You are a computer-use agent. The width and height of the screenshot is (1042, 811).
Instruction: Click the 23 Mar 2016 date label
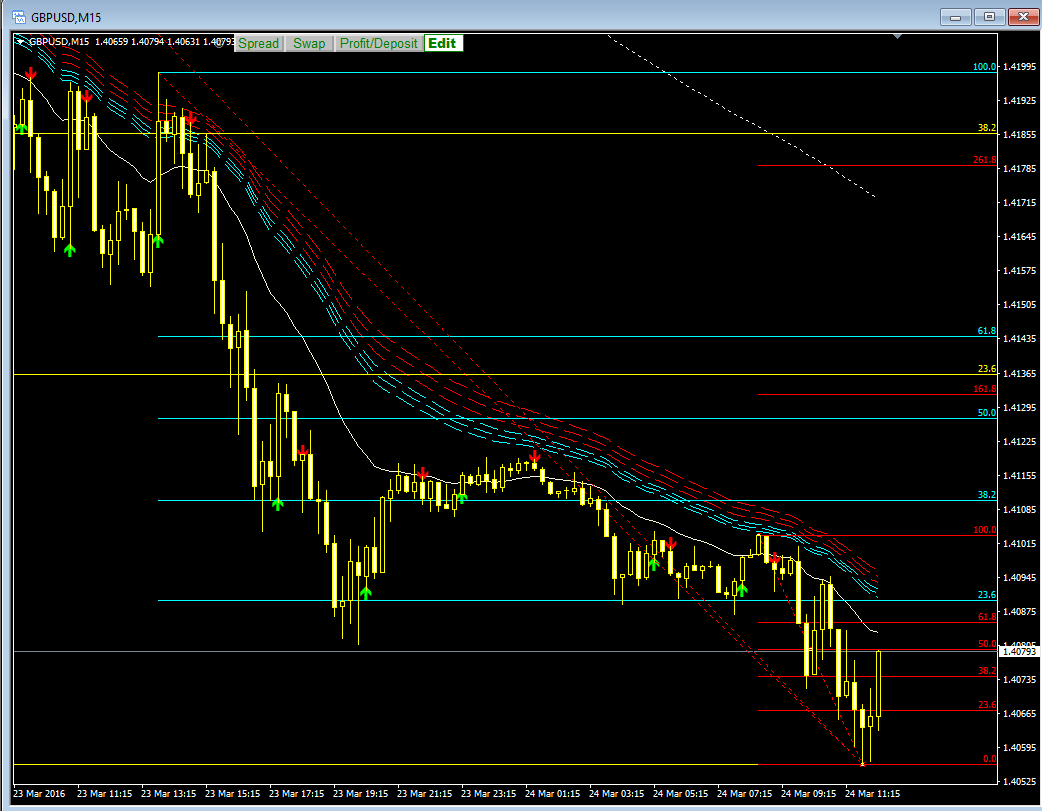39,793
